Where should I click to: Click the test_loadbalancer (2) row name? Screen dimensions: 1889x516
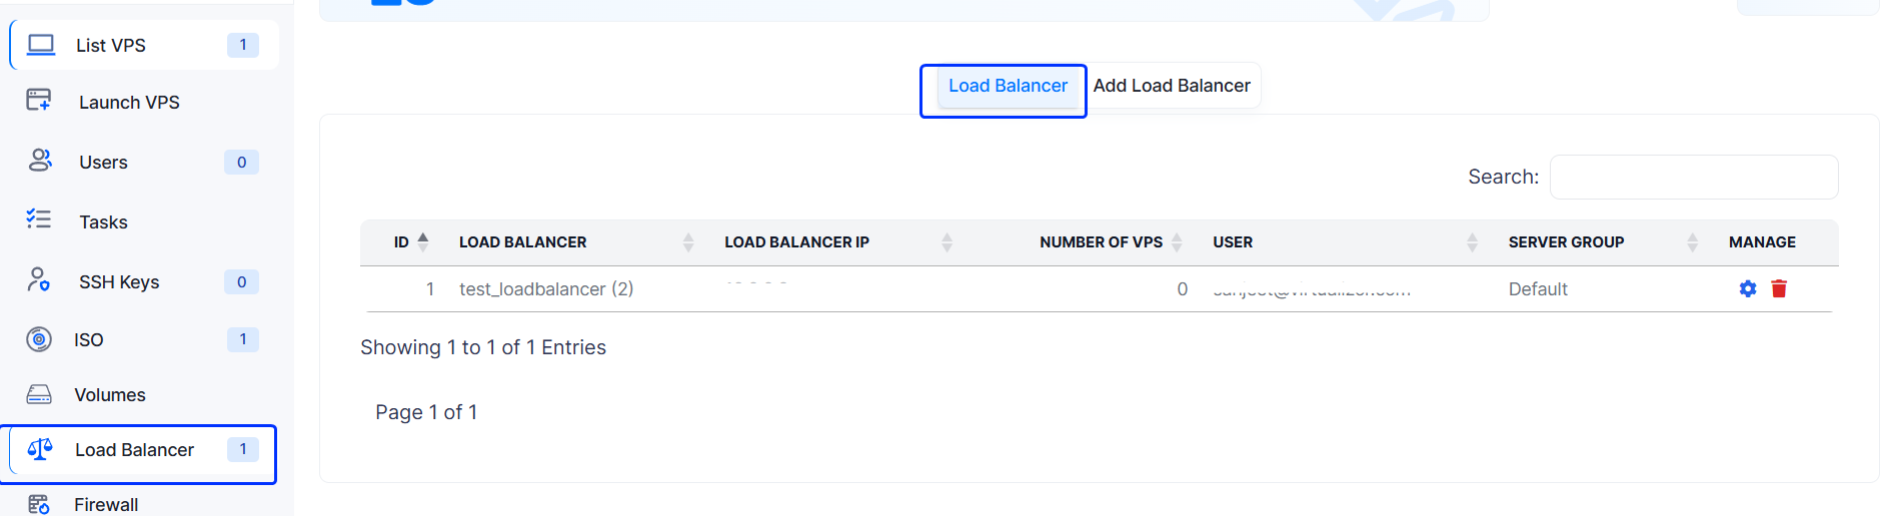coord(546,289)
